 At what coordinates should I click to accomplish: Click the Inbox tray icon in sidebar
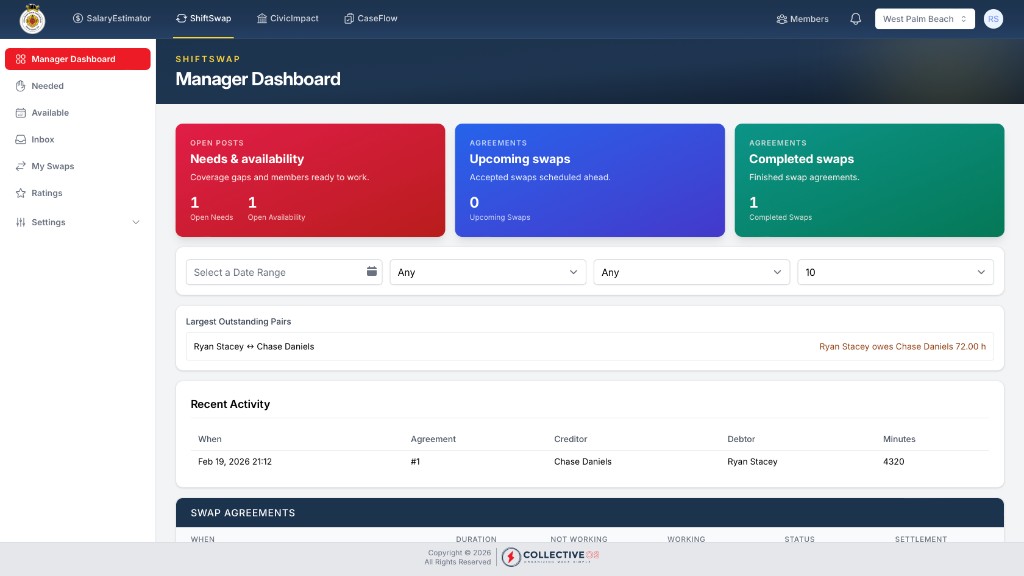click(21, 139)
